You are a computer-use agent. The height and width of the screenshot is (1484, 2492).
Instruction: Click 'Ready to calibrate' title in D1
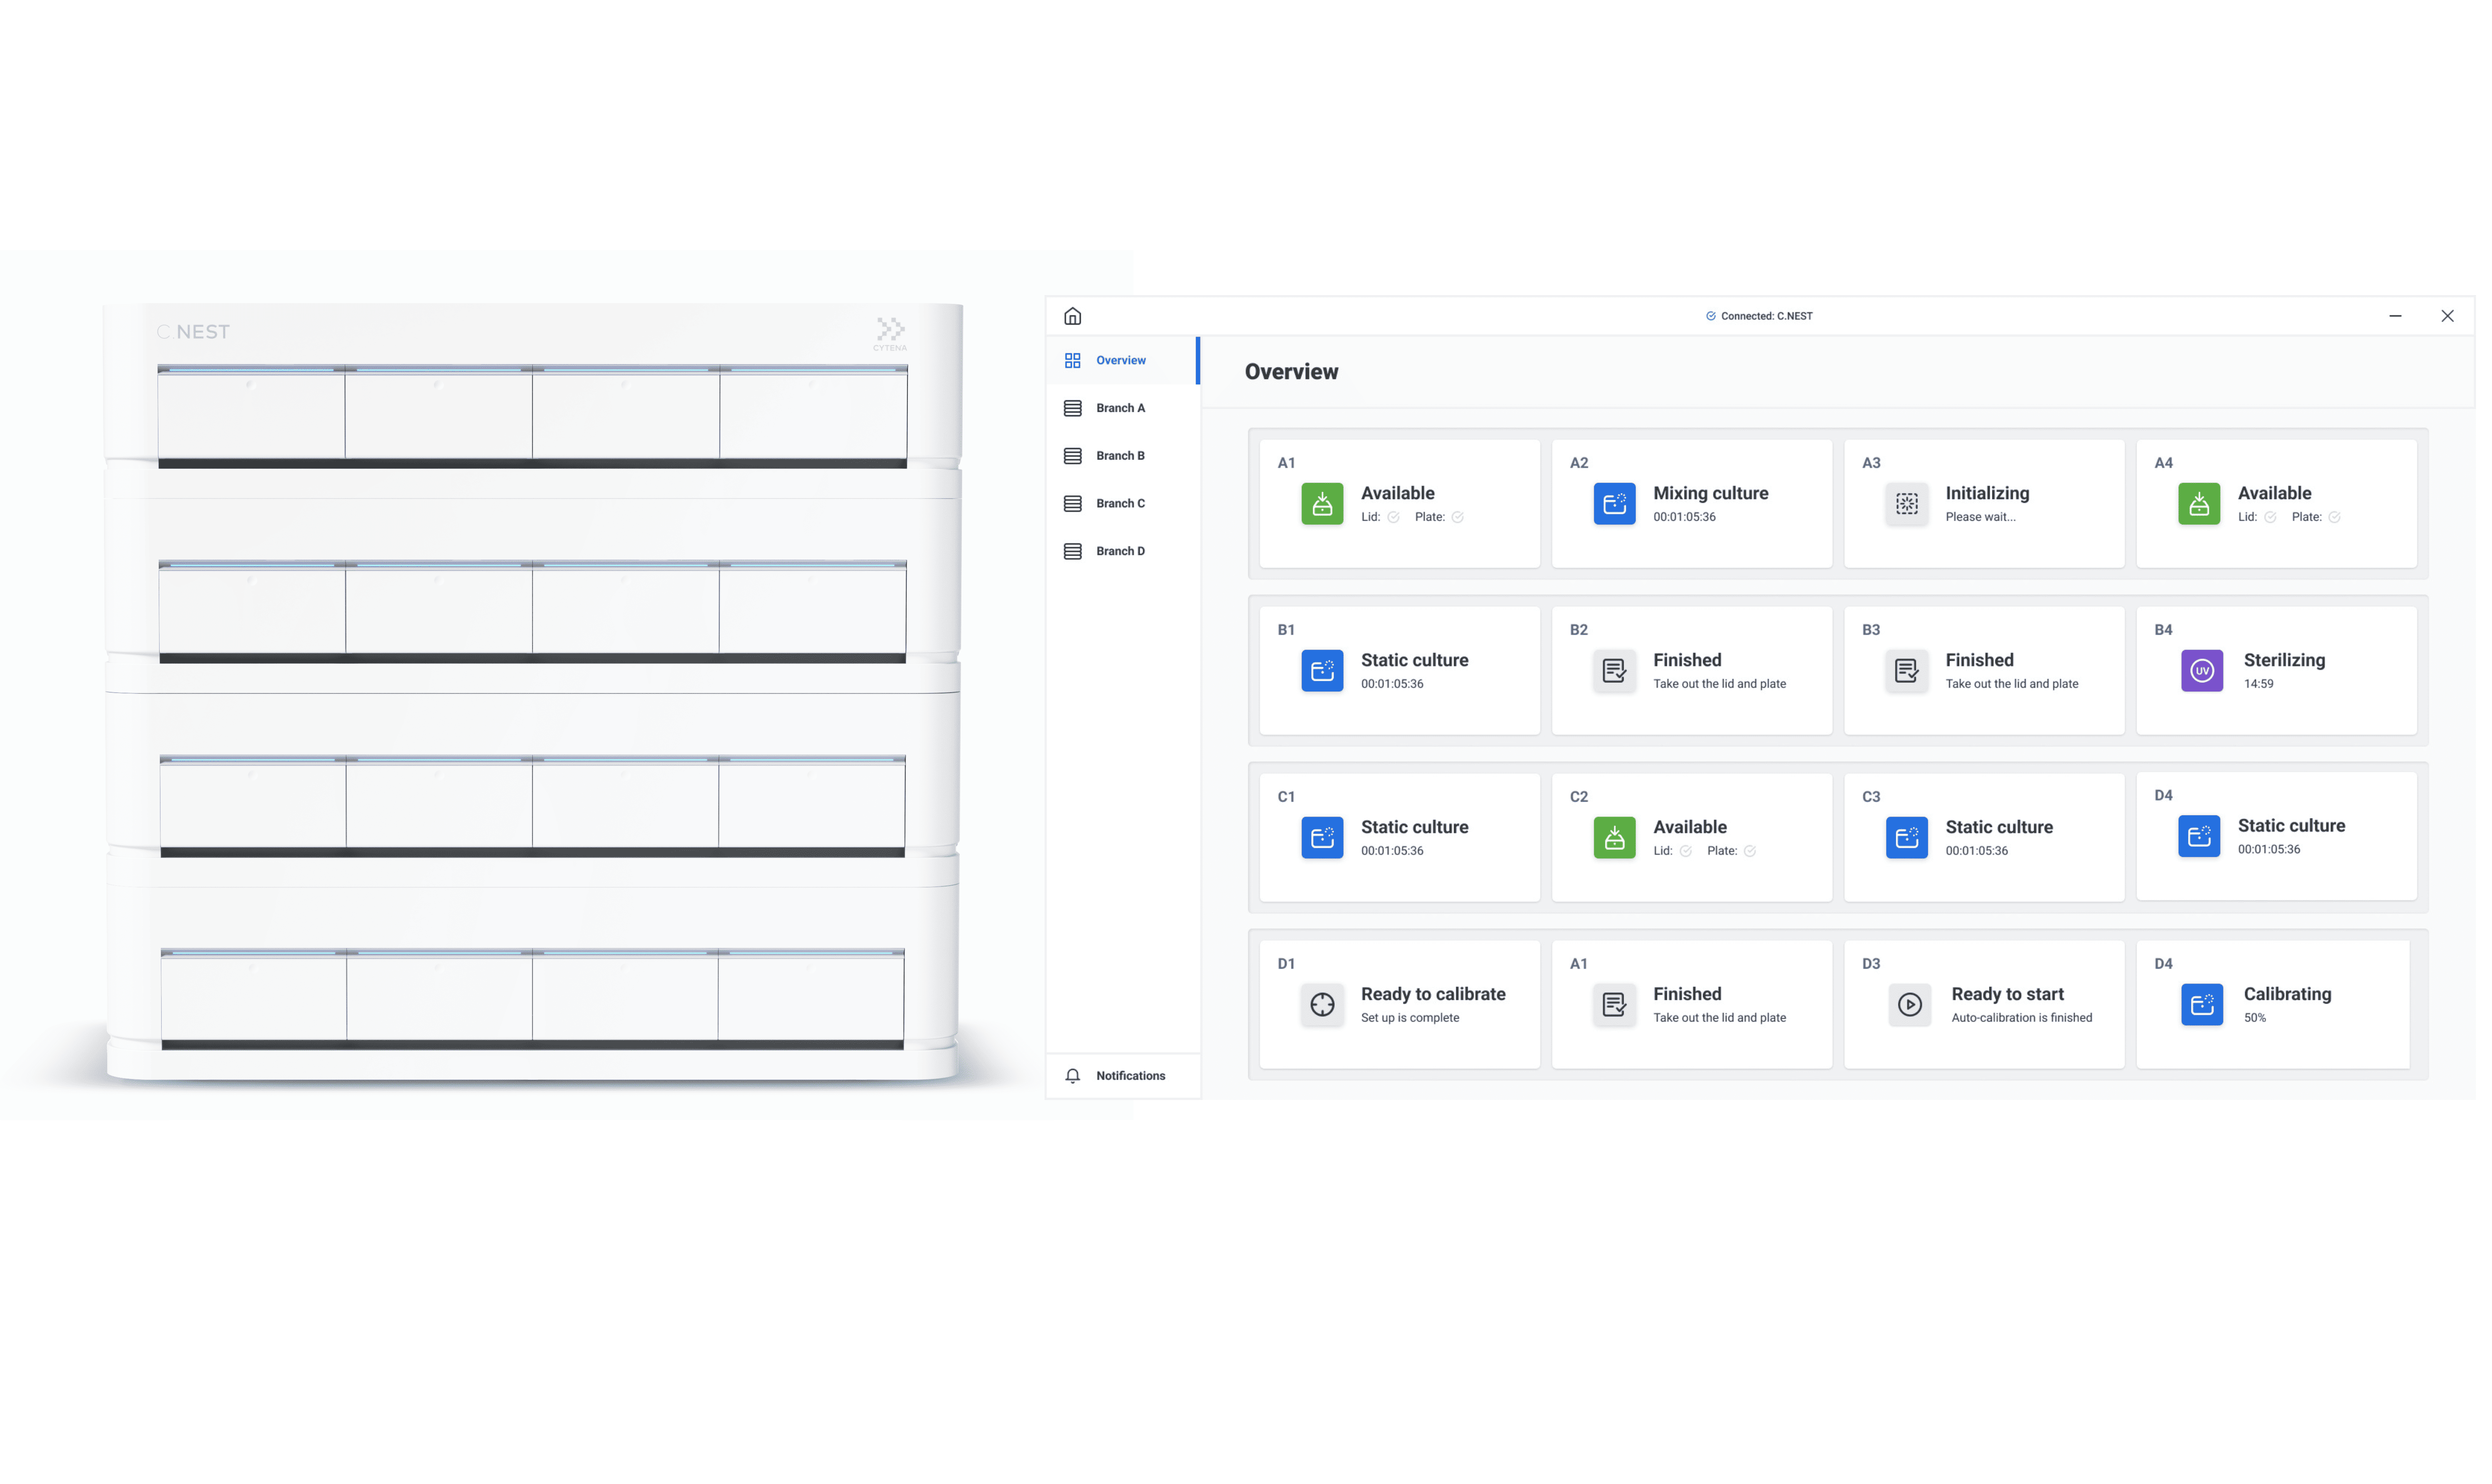[1433, 994]
